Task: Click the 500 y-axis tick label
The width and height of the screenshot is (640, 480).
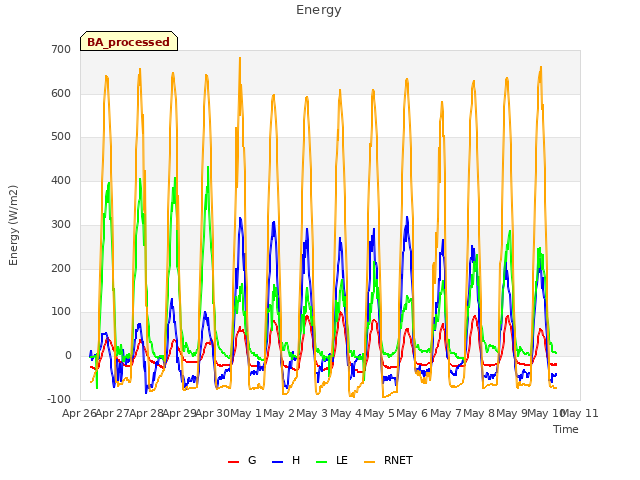Action: pyautogui.click(x=61, y=137)
